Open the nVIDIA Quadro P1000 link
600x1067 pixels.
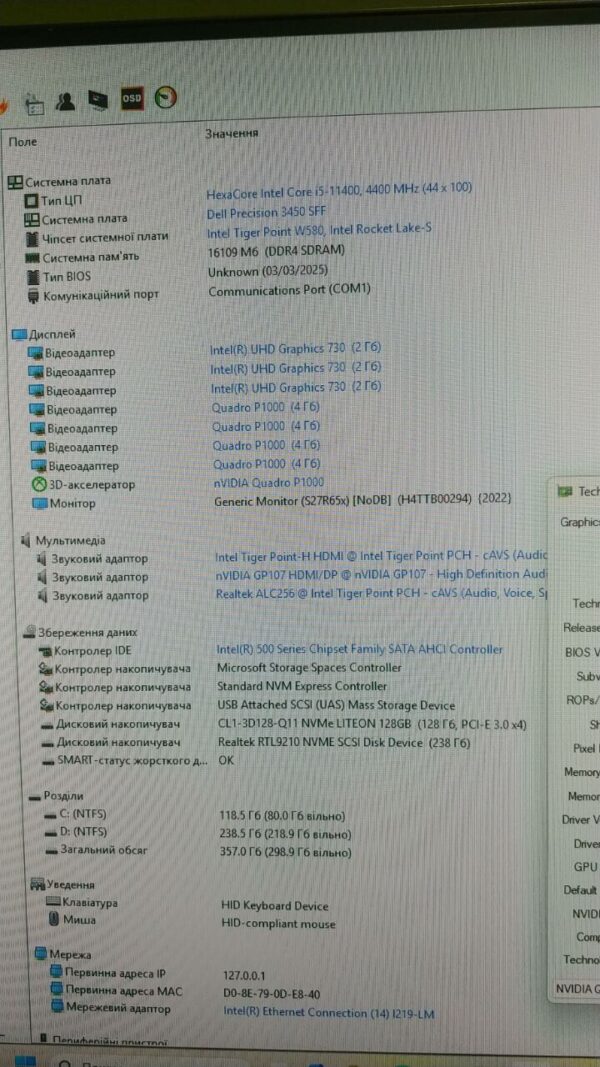pos(269,482)
